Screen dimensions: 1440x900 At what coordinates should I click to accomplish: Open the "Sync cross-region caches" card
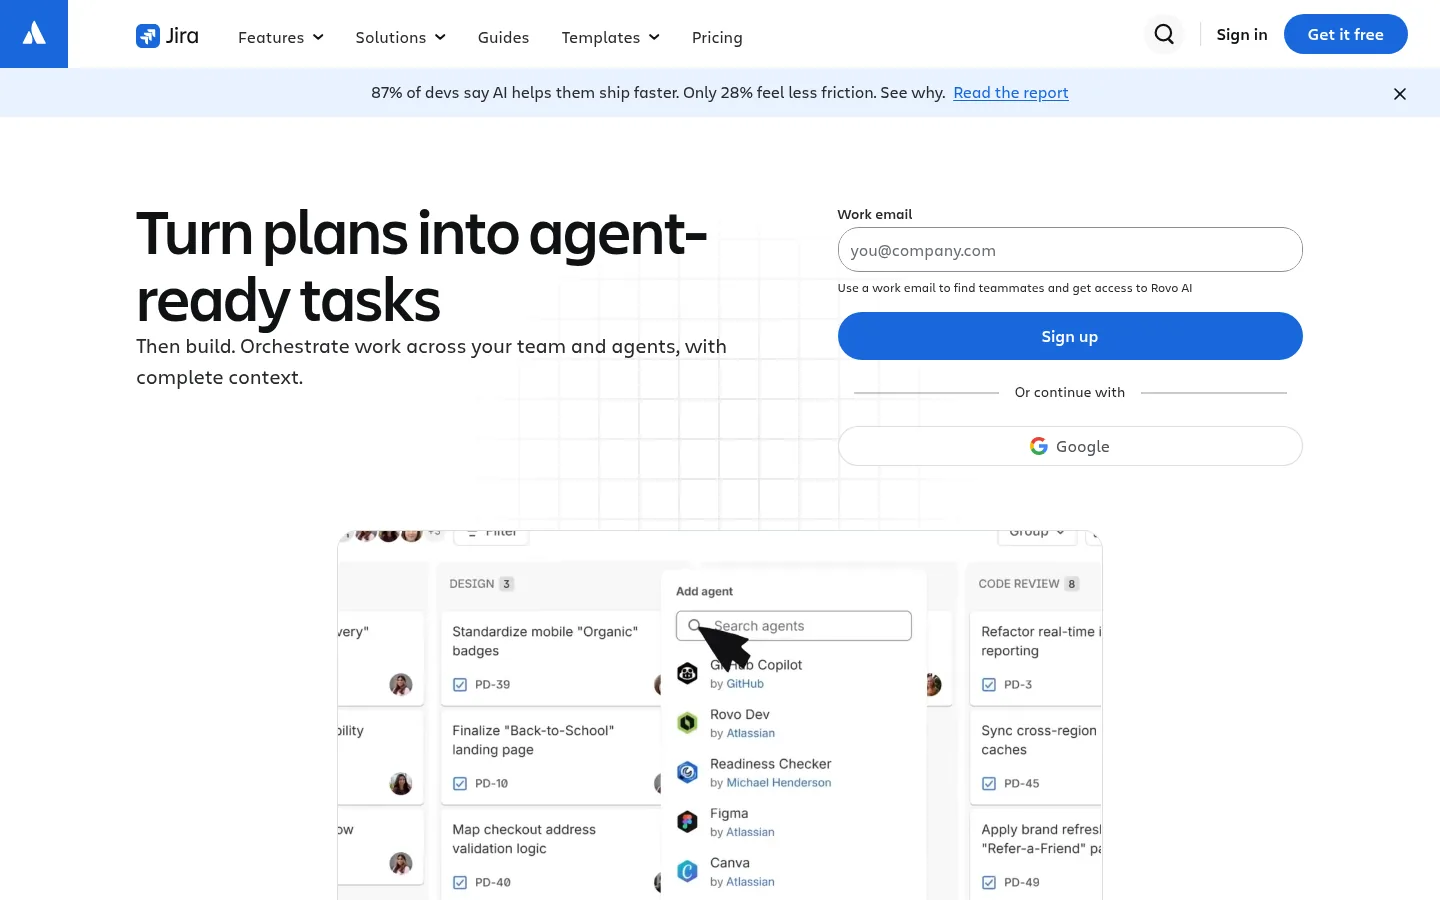(1036, 756)
